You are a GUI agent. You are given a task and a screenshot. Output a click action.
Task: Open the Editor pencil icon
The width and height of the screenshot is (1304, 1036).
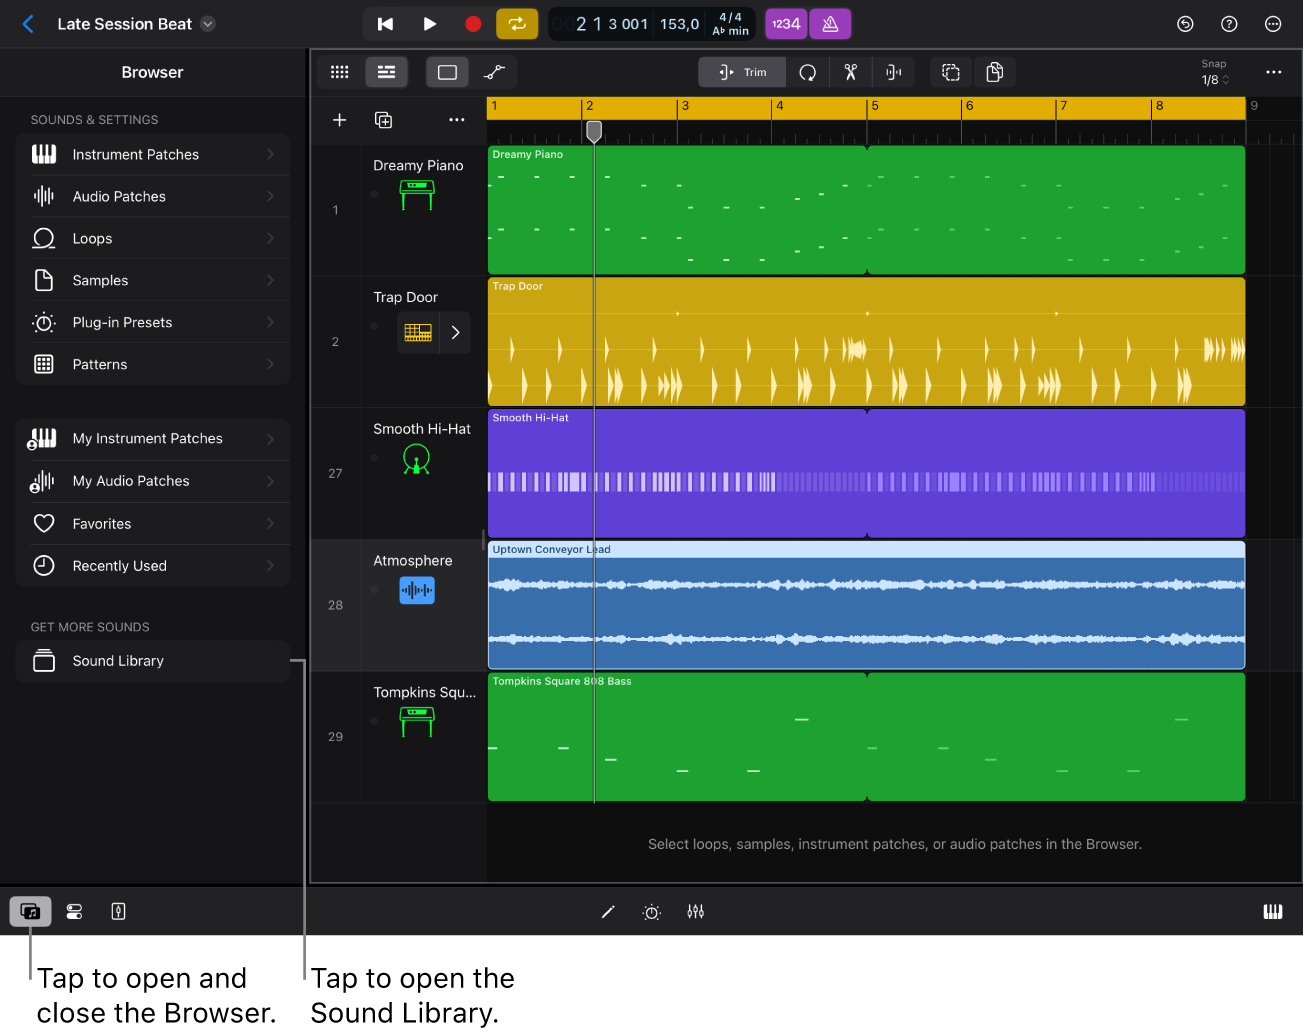click(608, 911)
